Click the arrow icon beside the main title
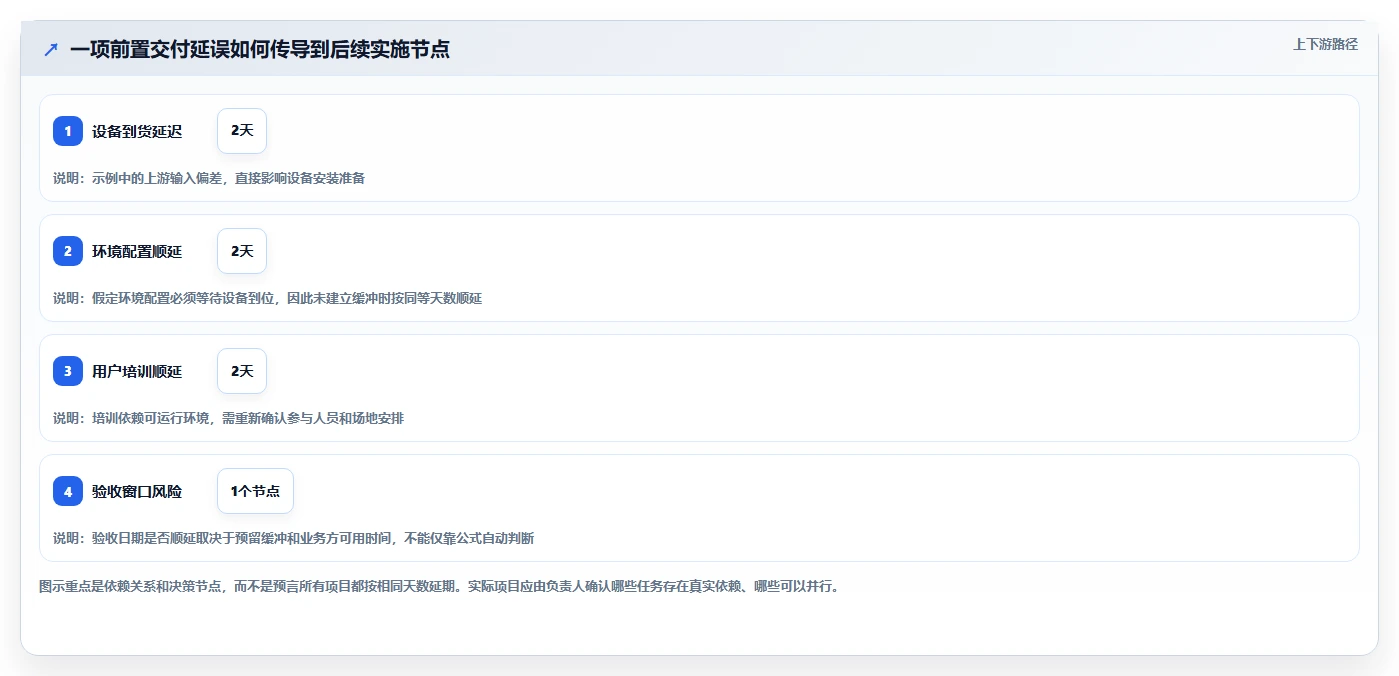 coord(51,49)
